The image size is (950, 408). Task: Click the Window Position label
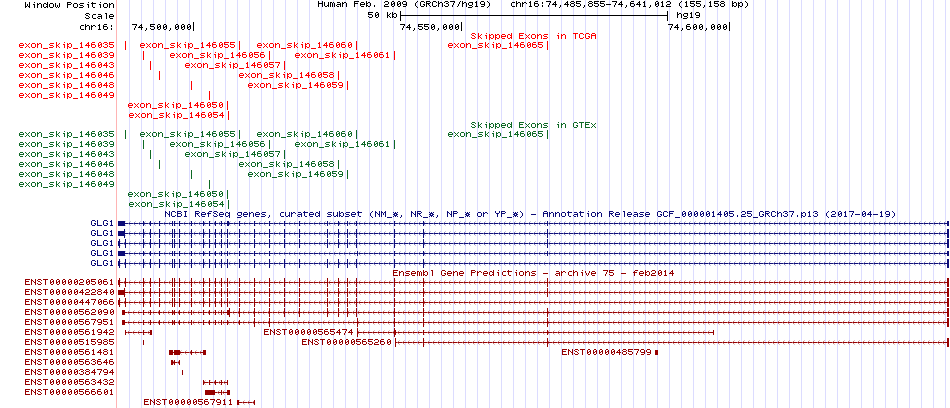pos(69,4)
